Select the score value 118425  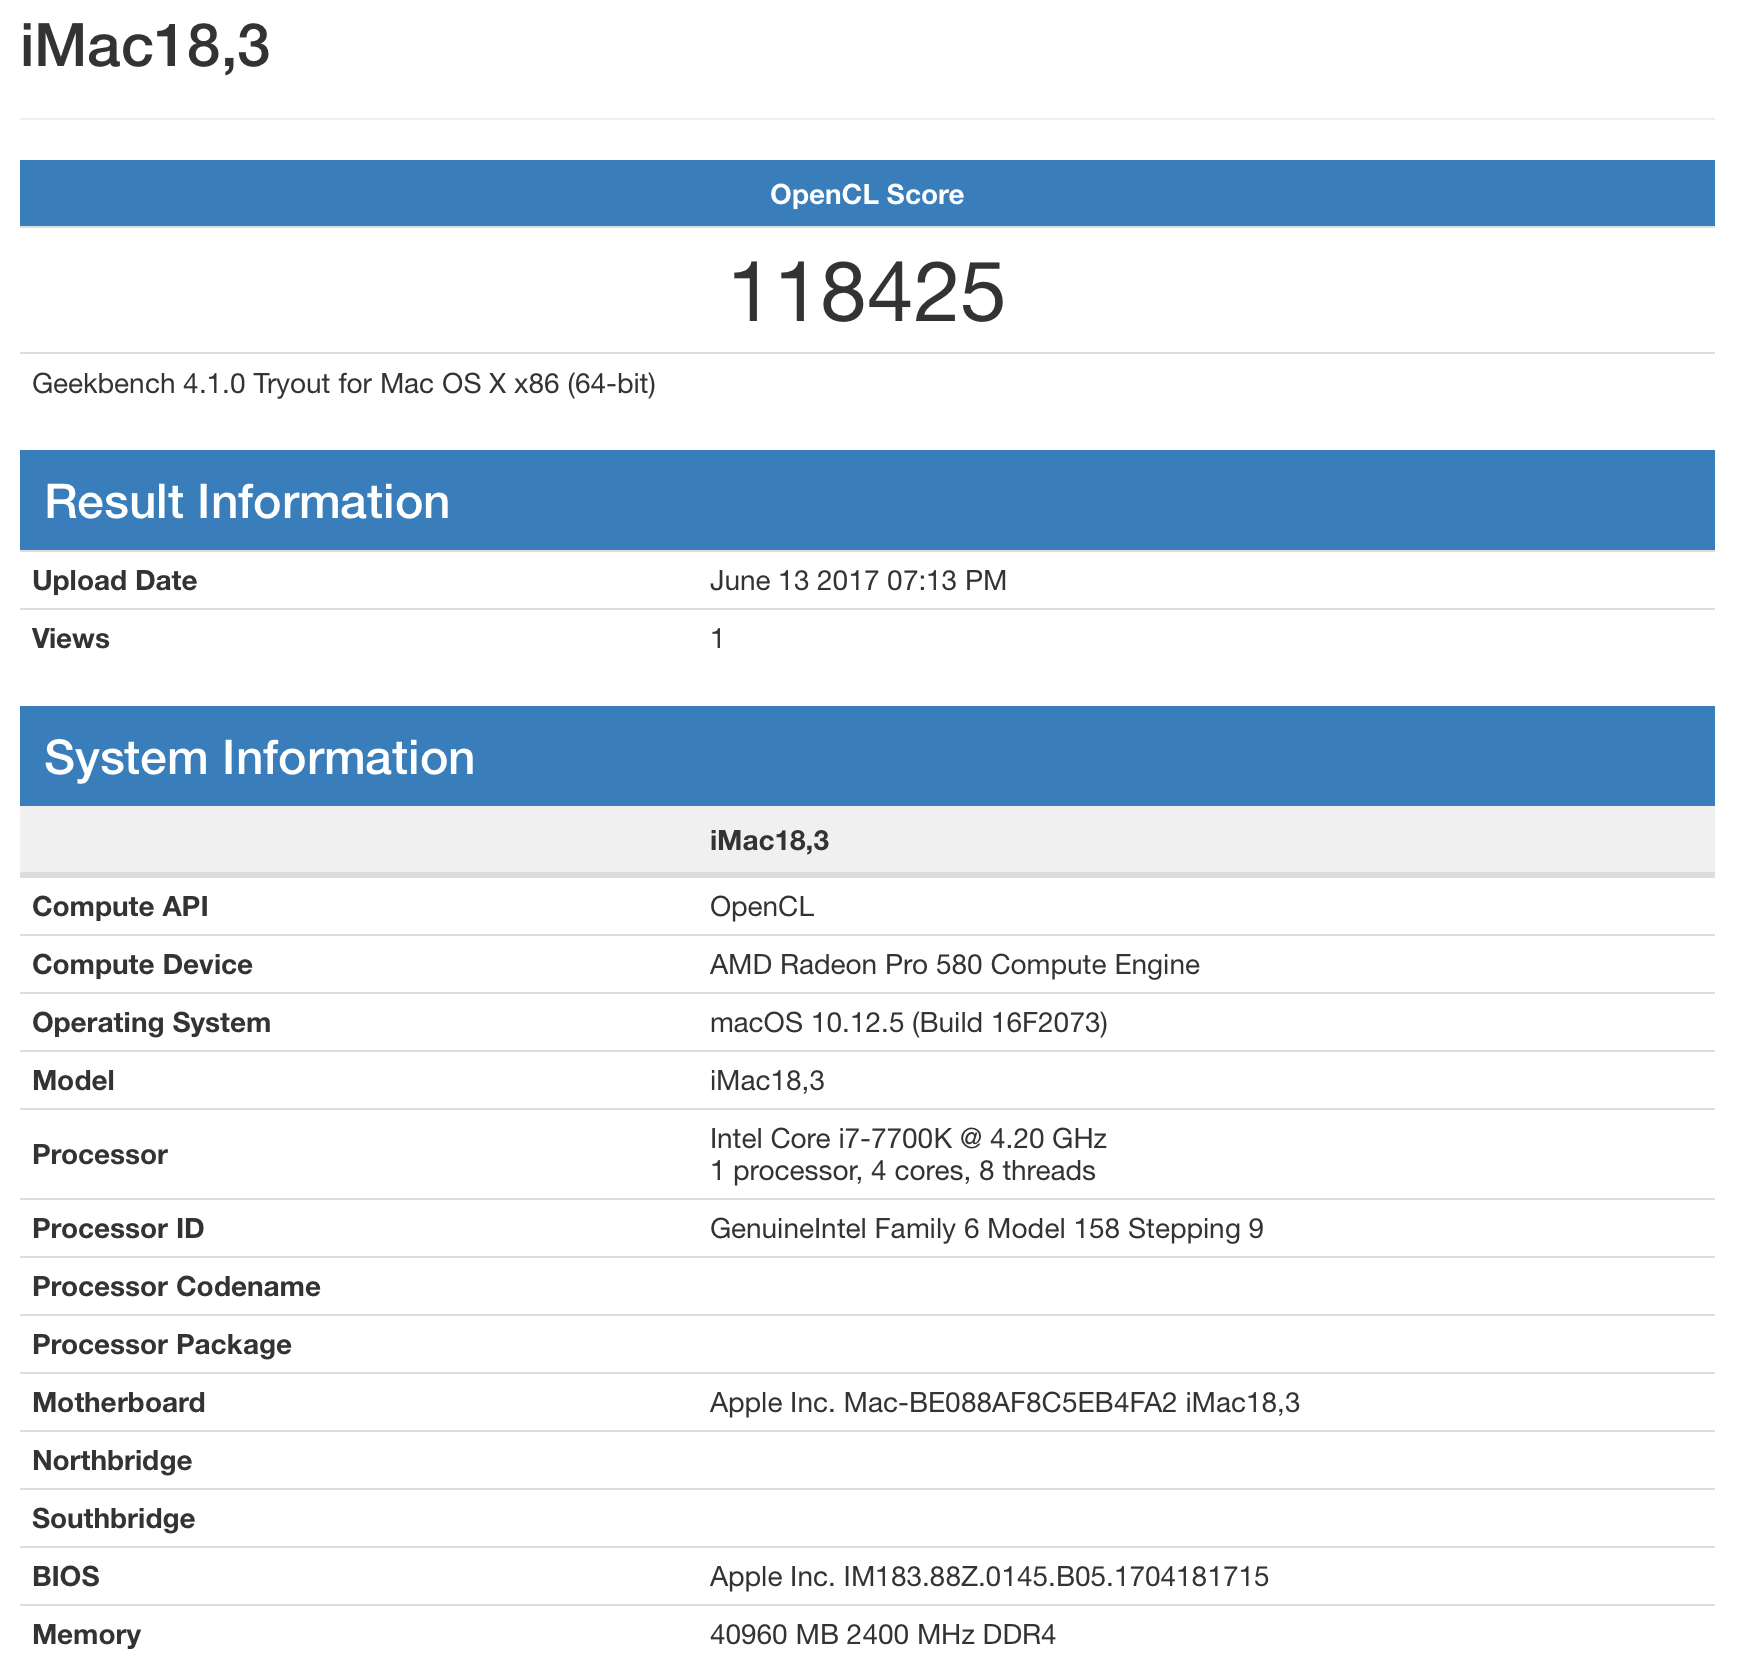tap(867, 292)
